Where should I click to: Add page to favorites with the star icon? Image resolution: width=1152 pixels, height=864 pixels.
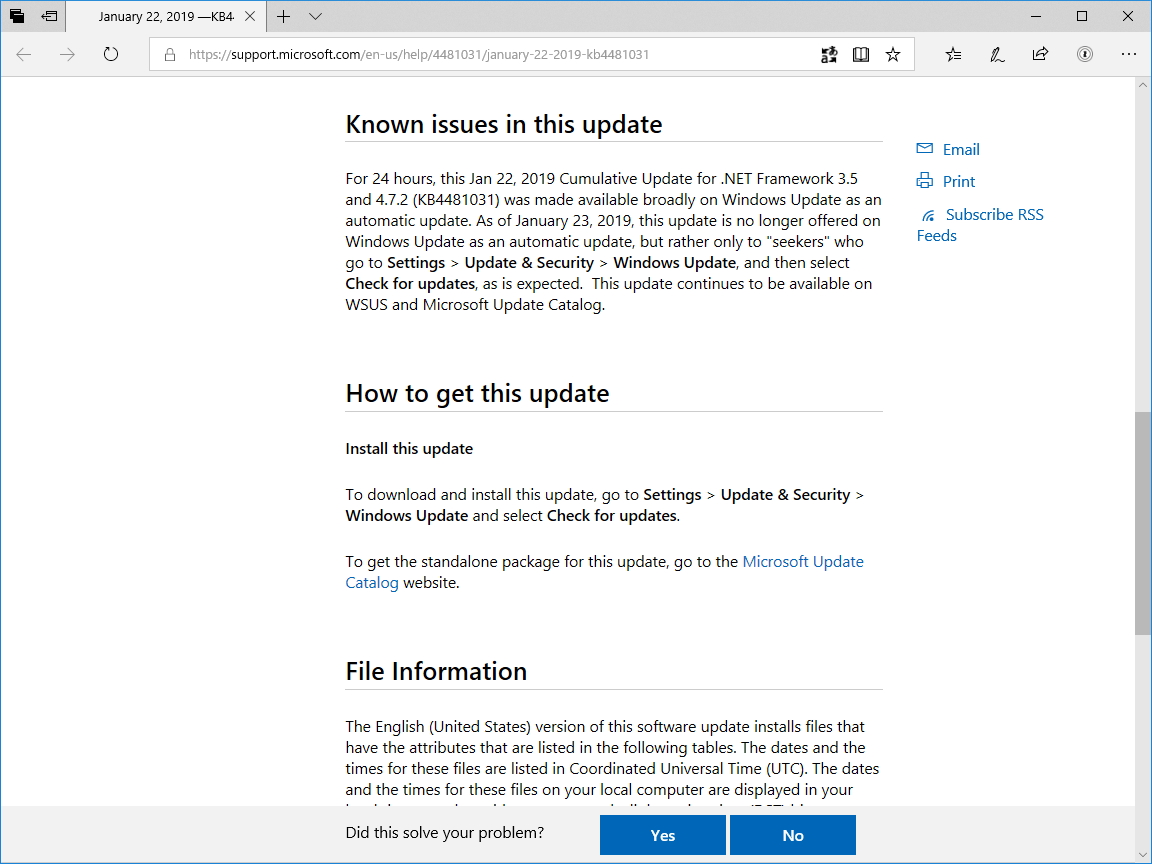pyautogui.click(x=893, y=54)
